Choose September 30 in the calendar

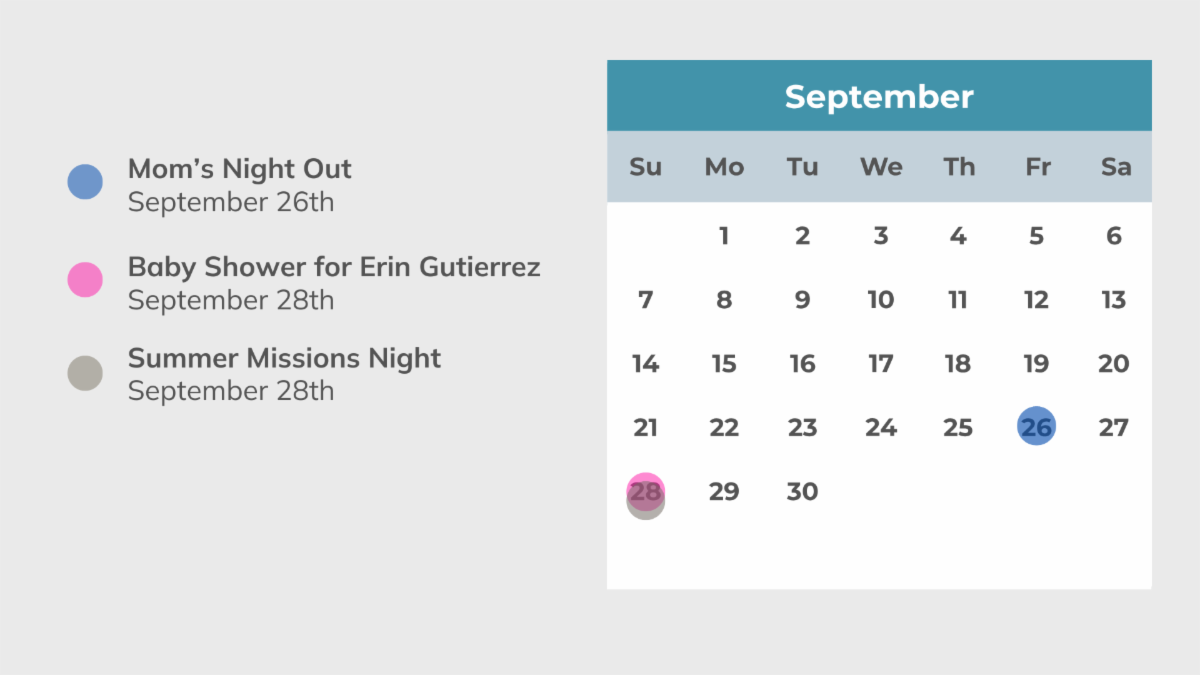pyautogui.click(x=802, y=492)
